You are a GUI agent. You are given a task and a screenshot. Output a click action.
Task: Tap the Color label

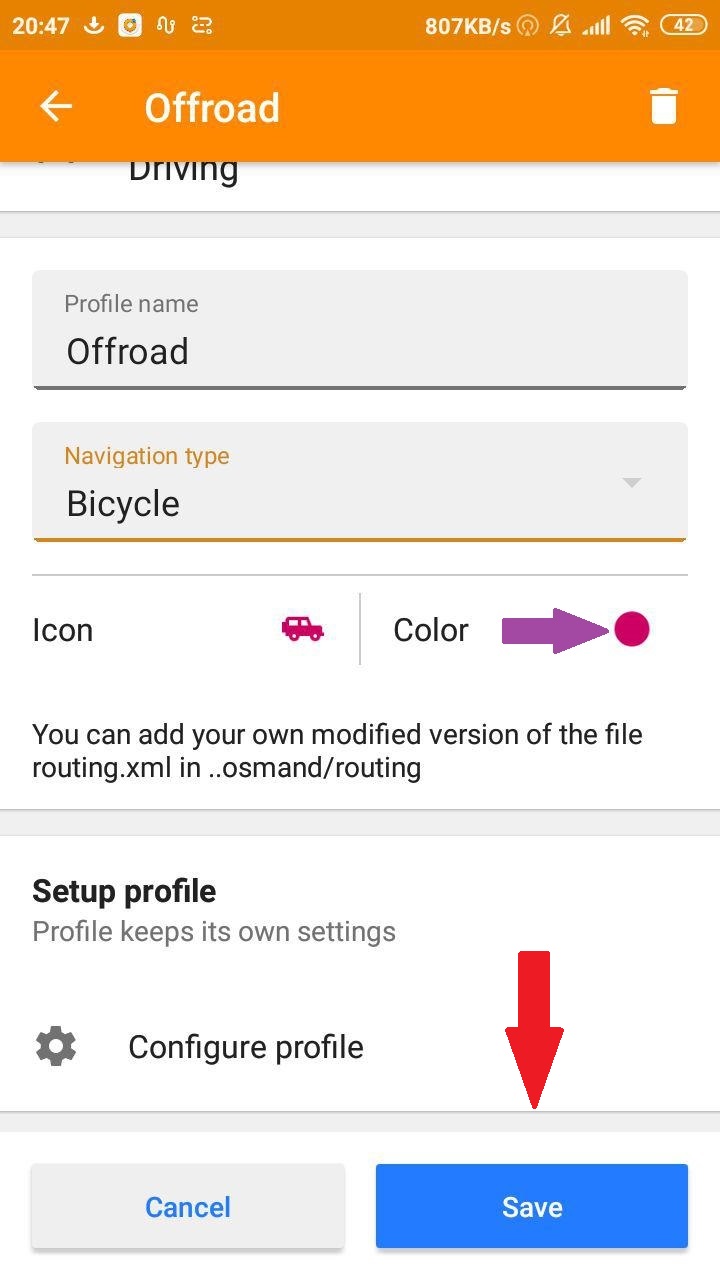coord(431,630)
